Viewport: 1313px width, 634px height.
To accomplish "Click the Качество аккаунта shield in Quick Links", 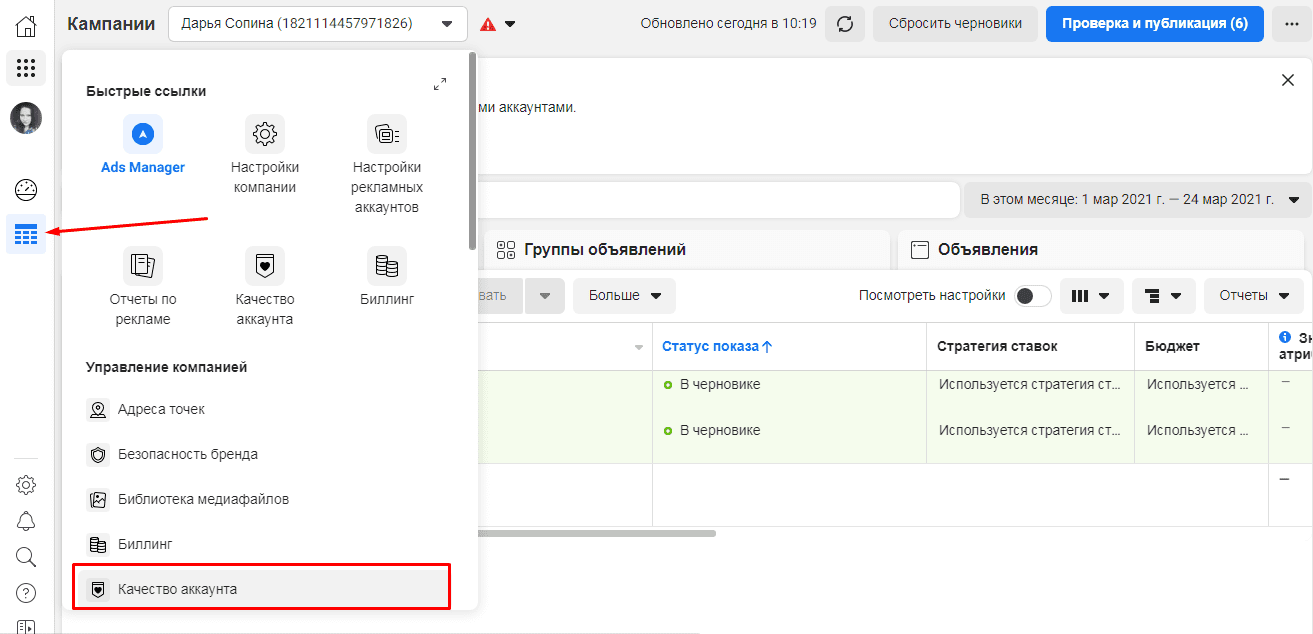I will [x=264, y=265].
